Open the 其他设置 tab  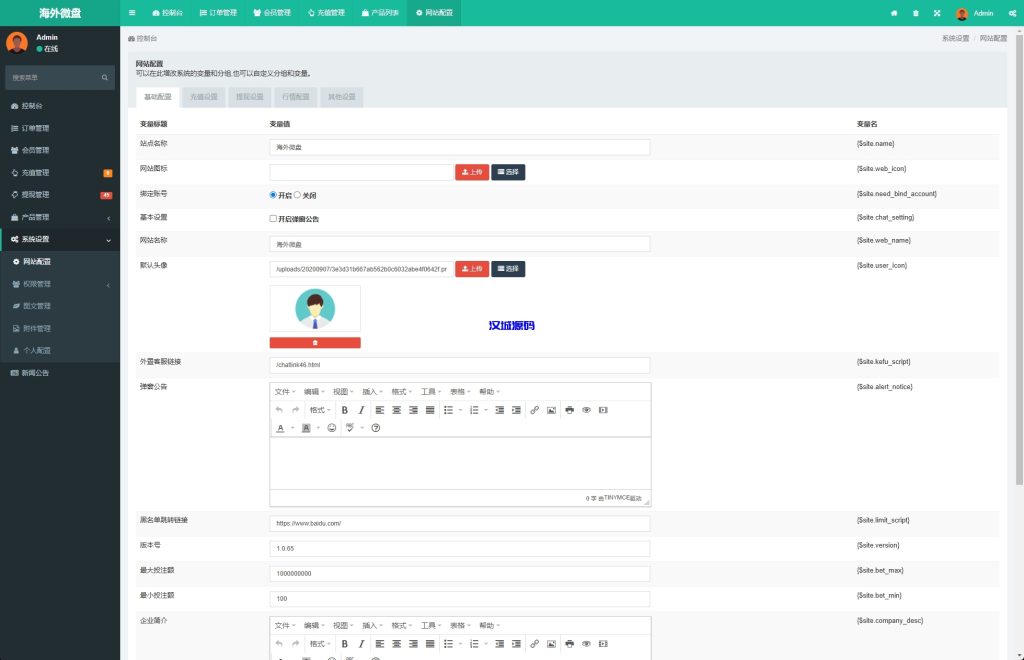click(341, 97)
